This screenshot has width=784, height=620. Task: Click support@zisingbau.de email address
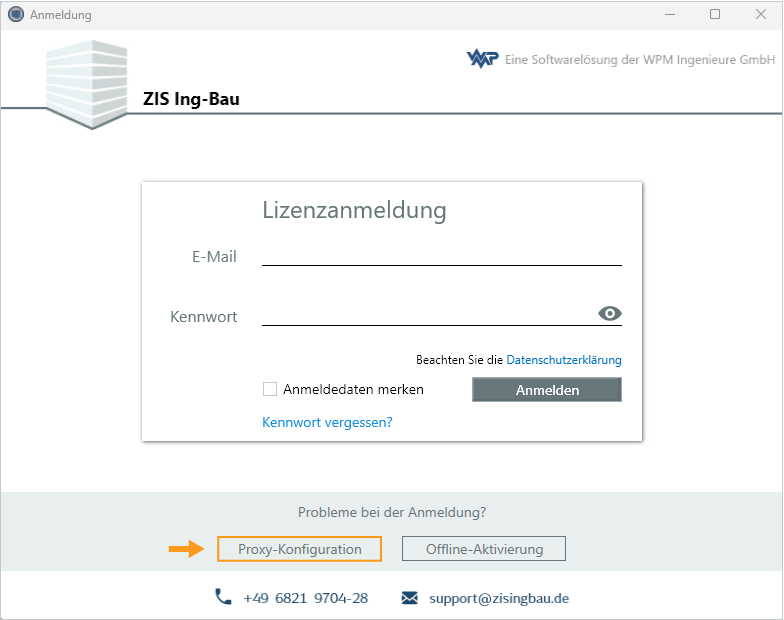tap(499, 598)
